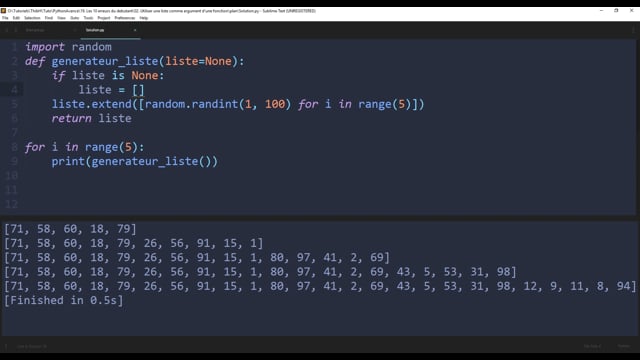The width and height of the screenshot is (640, 360).
Task: Click line number 7 in the gutter
Action: [15, 133]
